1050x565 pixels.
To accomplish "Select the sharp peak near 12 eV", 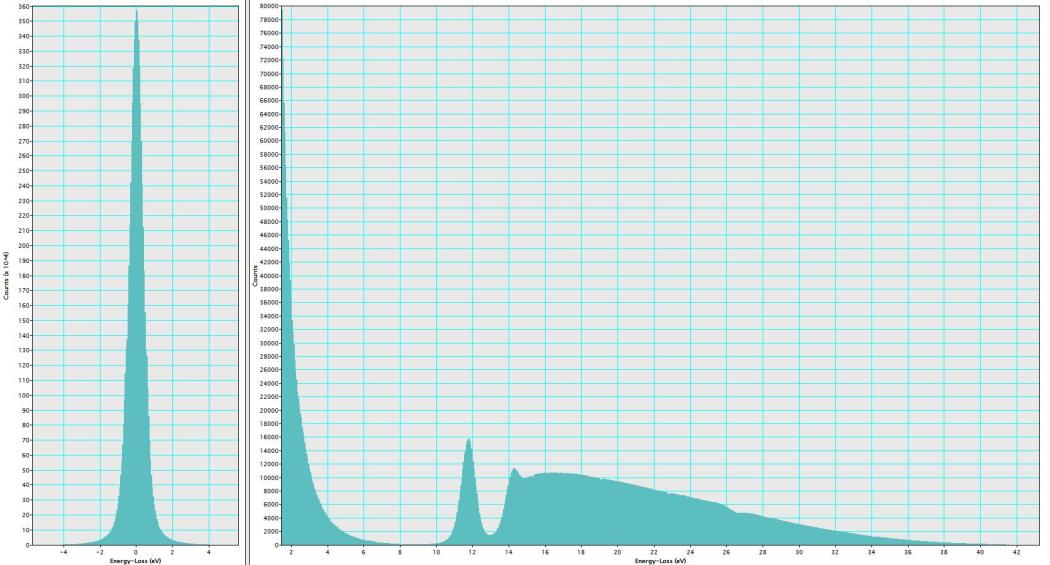I will coord(468,440).
